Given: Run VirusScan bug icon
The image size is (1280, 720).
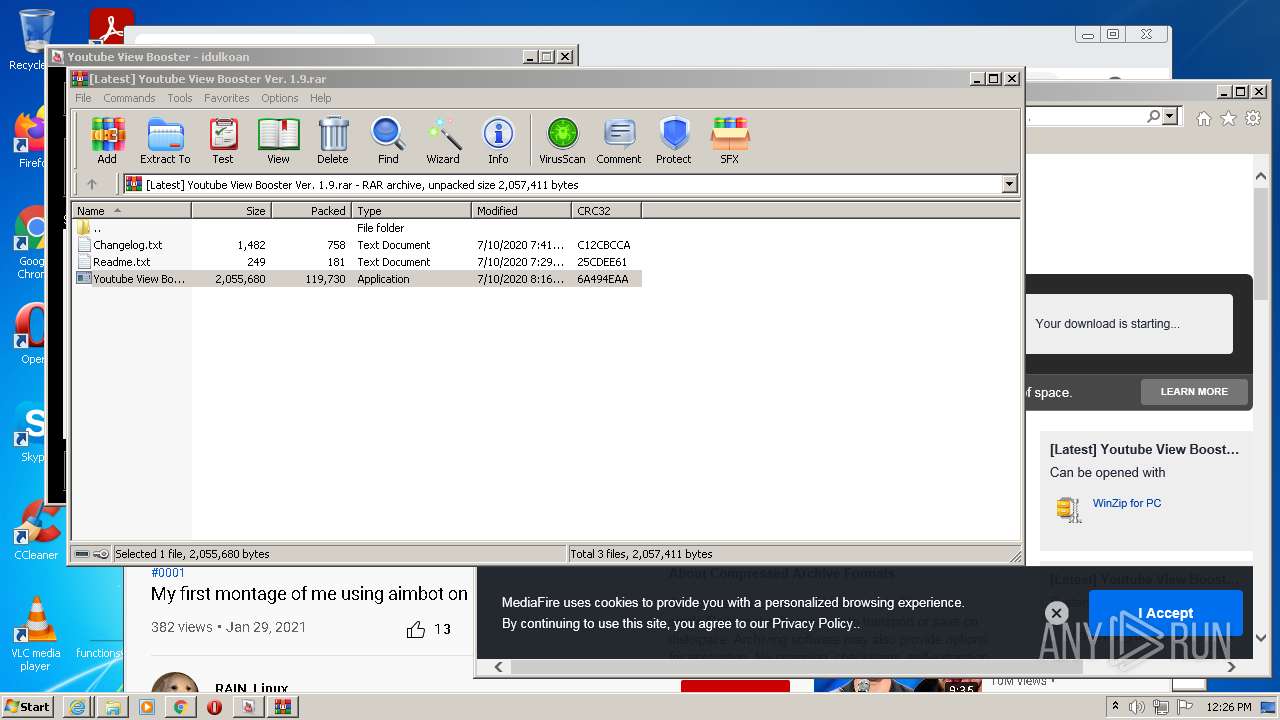Looking at the screenshot, I should pyautogui.click(x=562, y=140).
